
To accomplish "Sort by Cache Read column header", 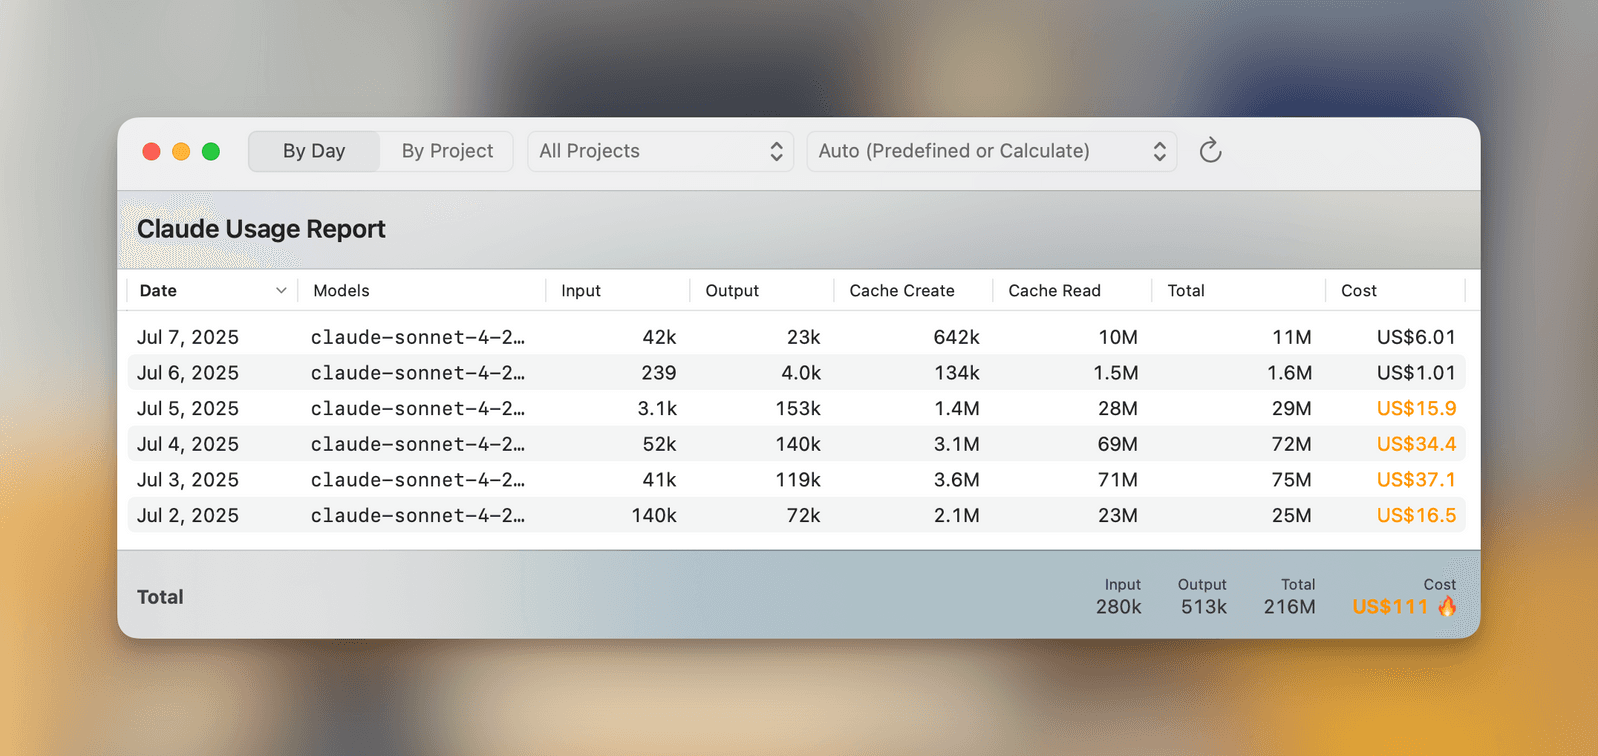I will pyautogui.click(x=1054, y=291).
